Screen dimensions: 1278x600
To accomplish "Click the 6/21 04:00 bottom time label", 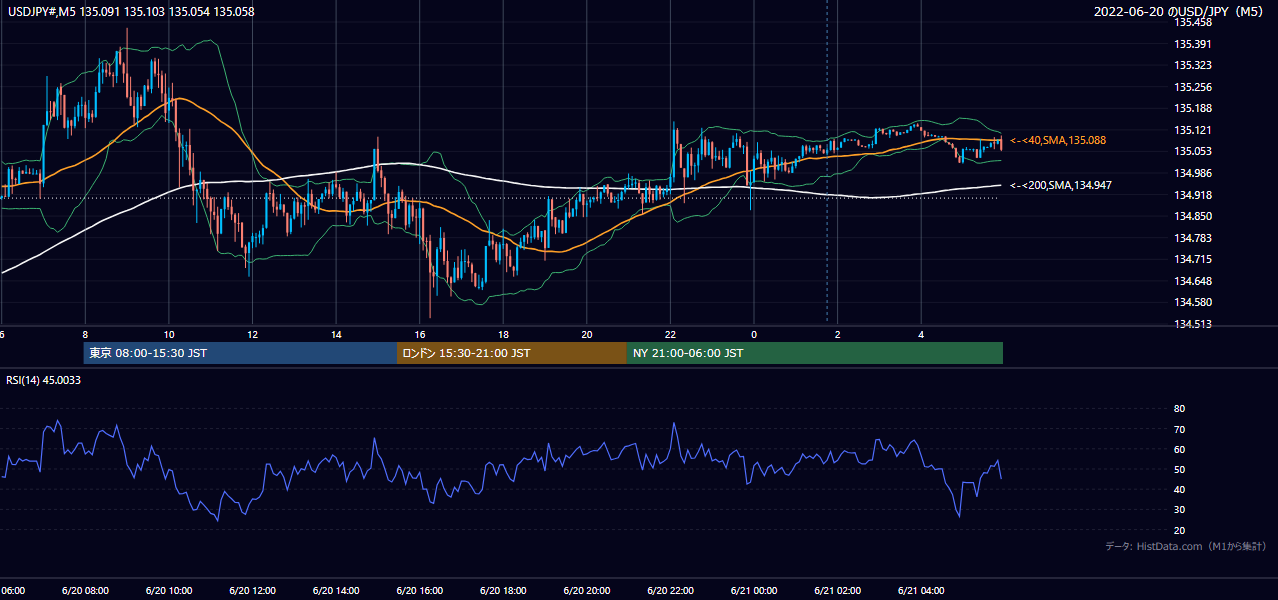I will pos(921,591).
